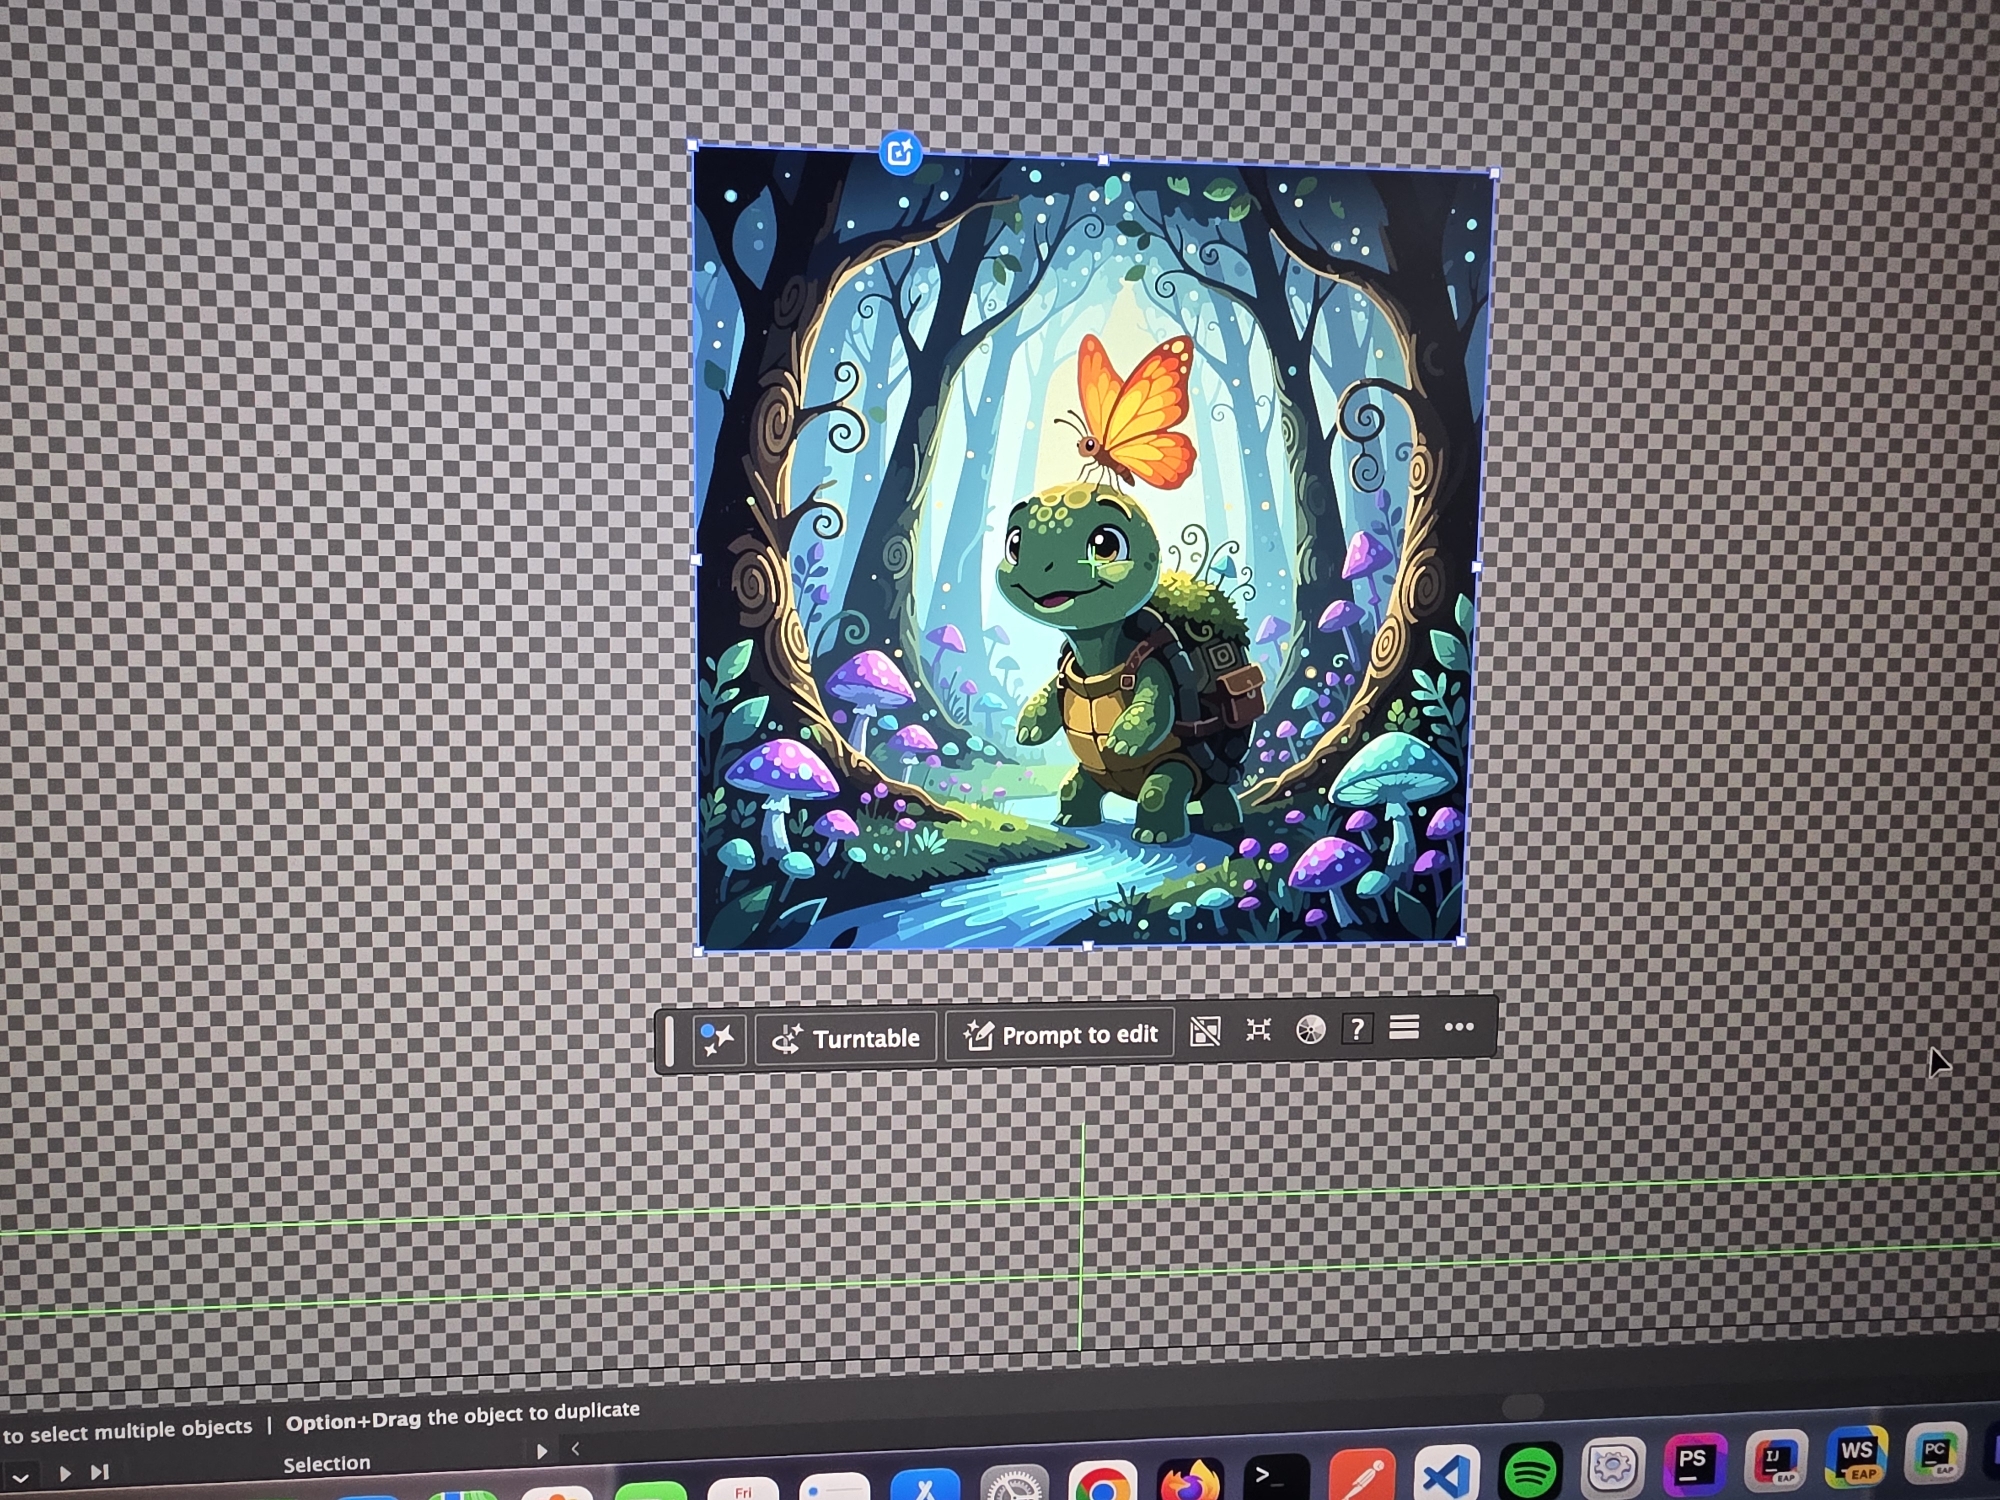Viewport: 2000px width, 1500px height.
Task: Click the crossed-out image icon in taskbar
Action: tap(1205, 1031)
